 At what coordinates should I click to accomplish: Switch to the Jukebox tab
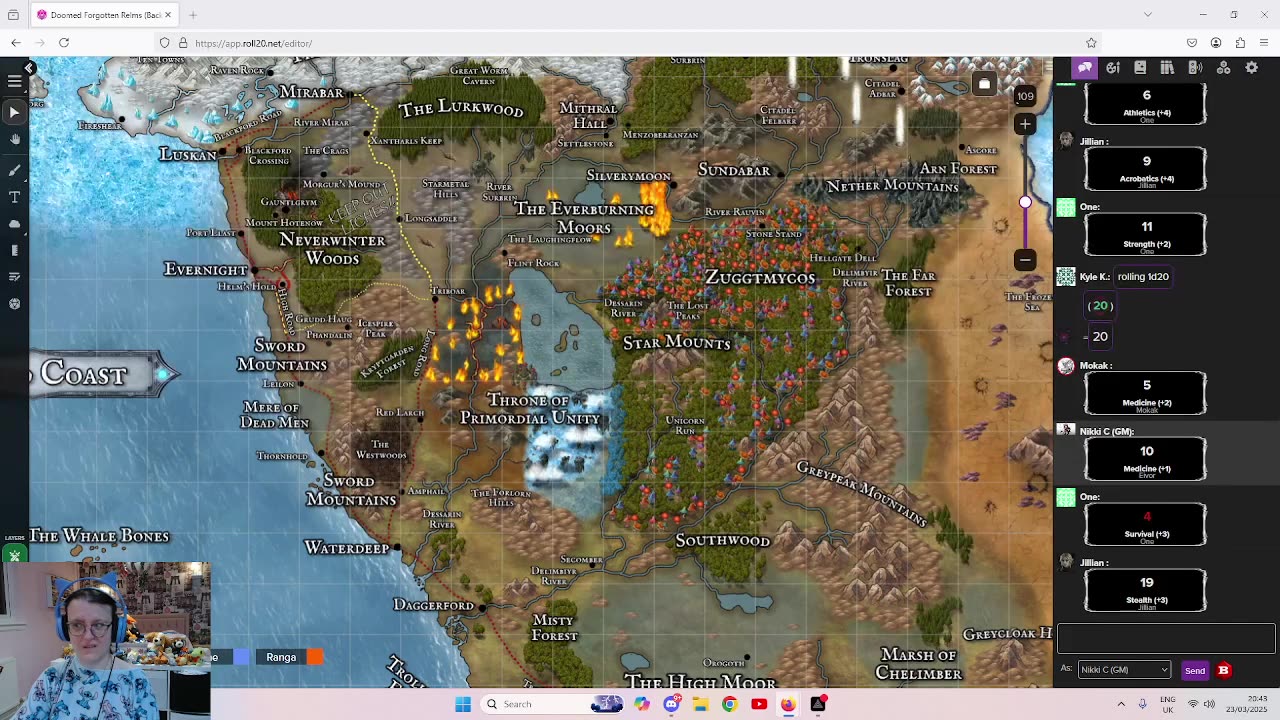[1195, 67]
